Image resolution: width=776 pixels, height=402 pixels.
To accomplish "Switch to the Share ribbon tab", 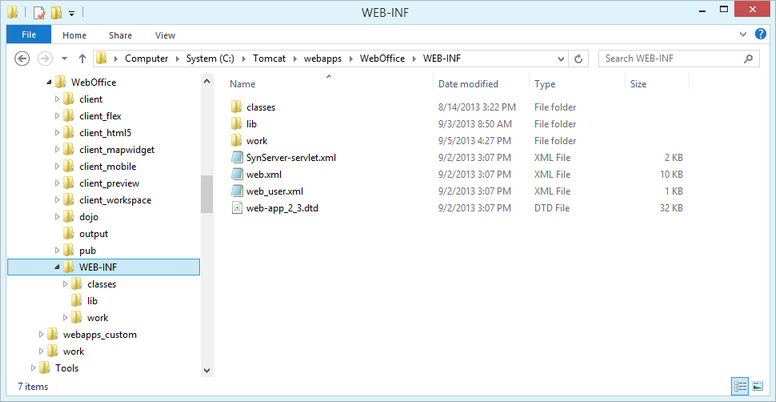I will pyautogui.click(x=120, y=35).
